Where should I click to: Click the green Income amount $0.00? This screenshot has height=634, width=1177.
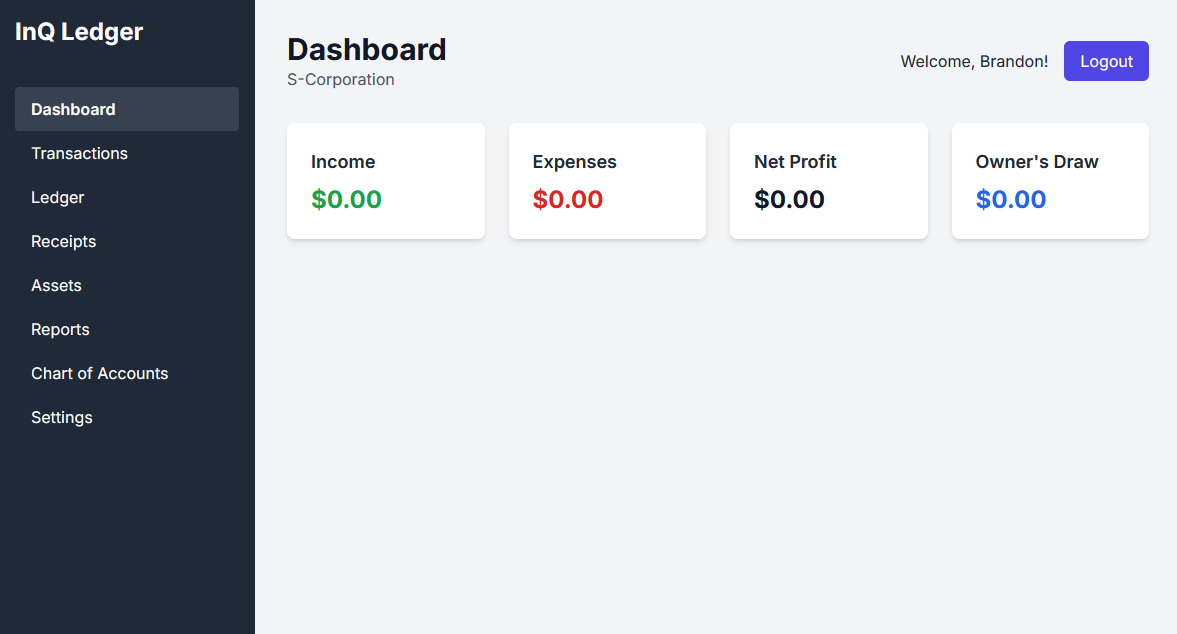pyautogui.click(x=346, y=199)
